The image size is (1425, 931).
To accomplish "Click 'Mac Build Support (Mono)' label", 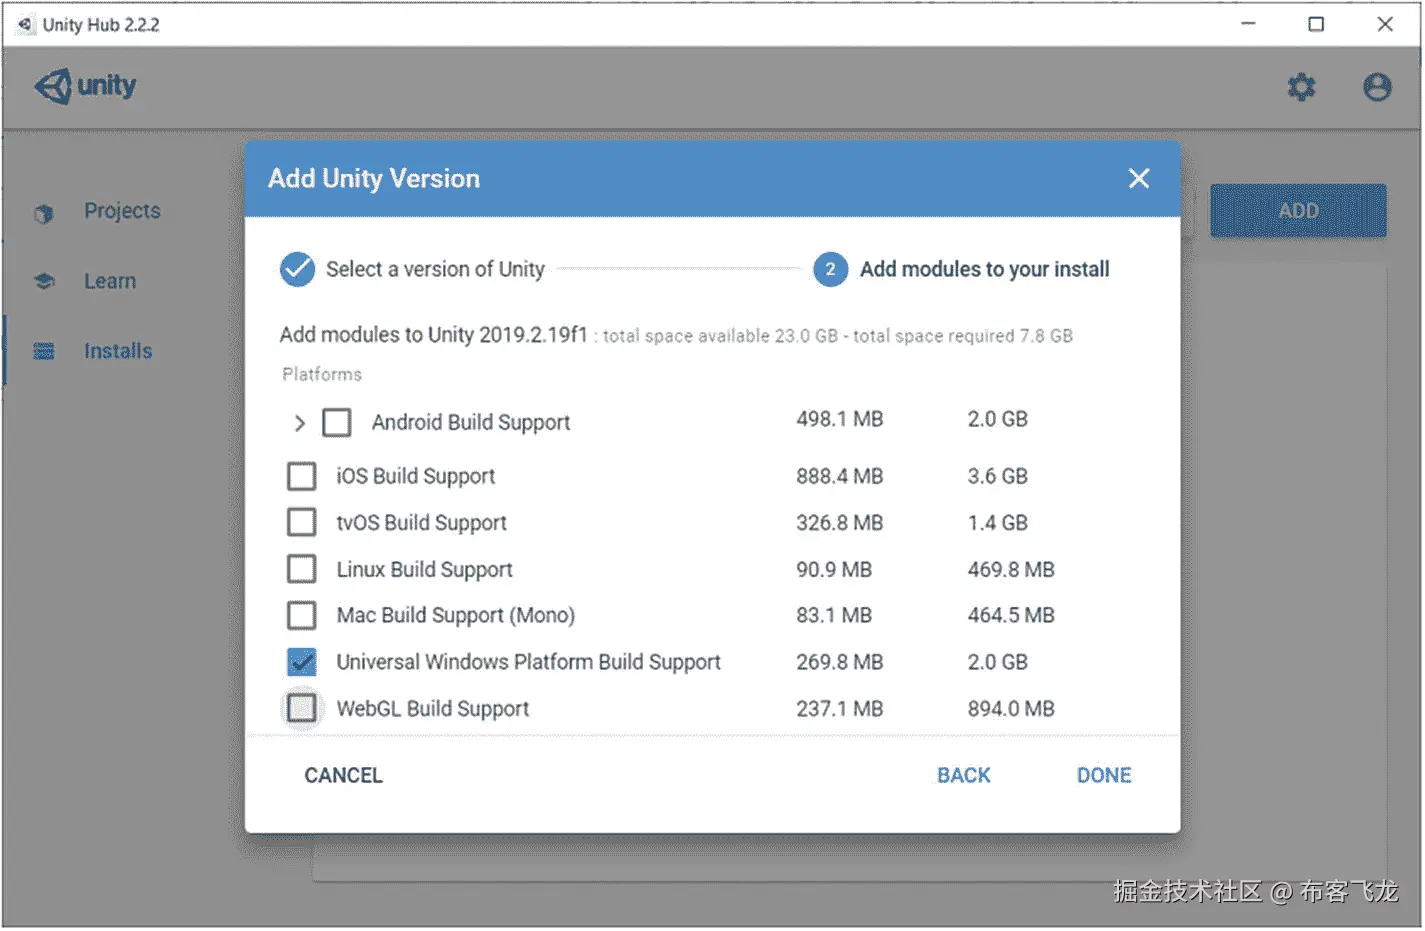I will [455, 616].
